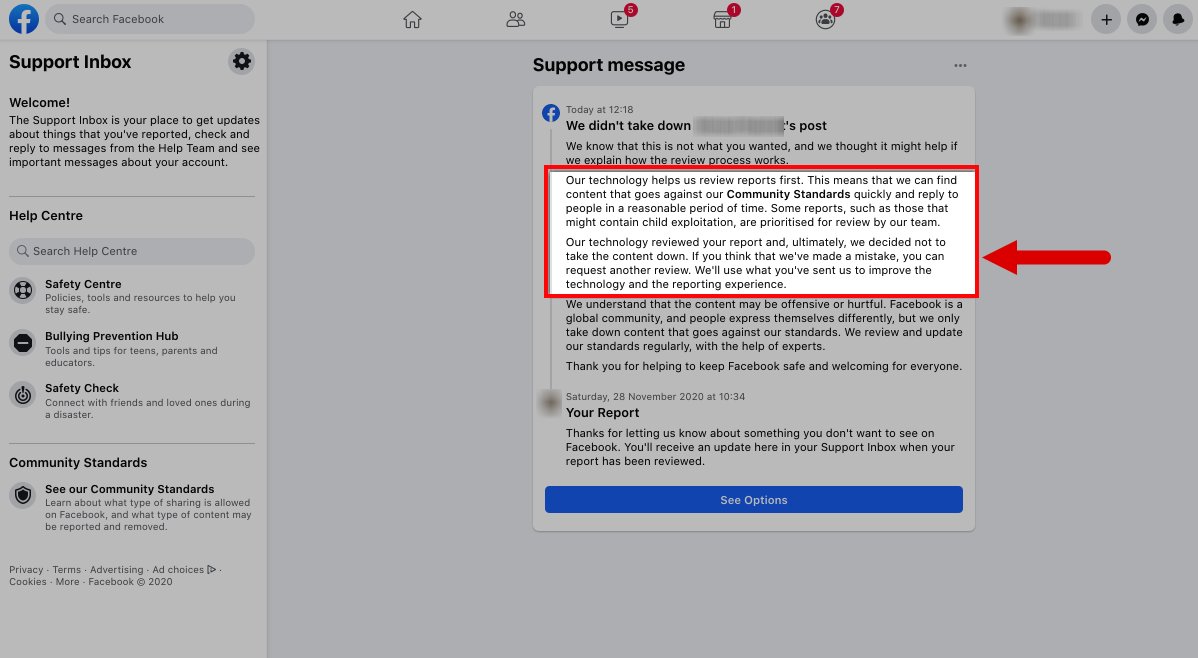Screen dimensions: 1198x658
Task: Click the Advertising footer link
Action: tap(116, 569)
